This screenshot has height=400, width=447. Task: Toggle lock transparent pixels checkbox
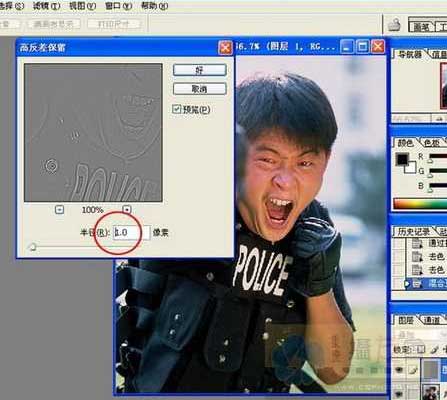pos(421,349)
